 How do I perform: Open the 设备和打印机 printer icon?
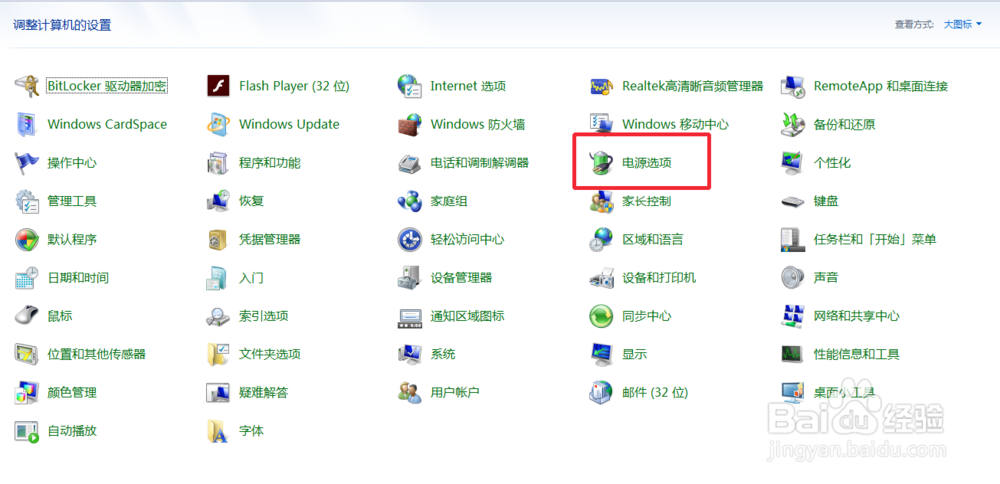click(x=601, y=277)
